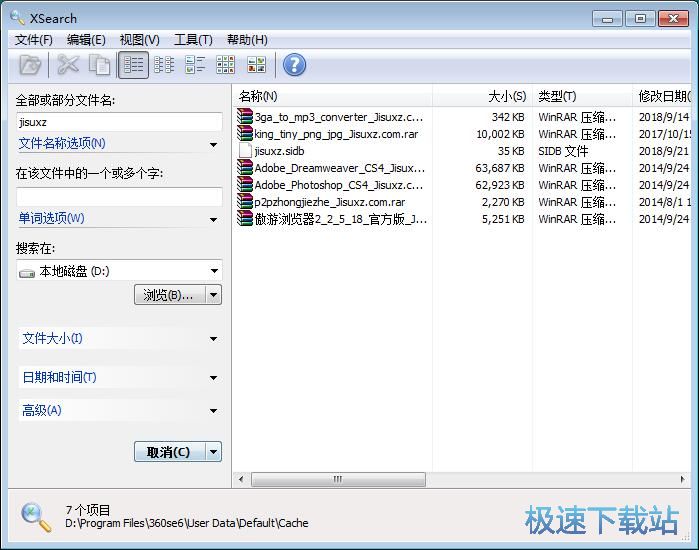Sort by 类型(T) column header
The width and height of the screenshot is (699, 550).
coord(582,96)
